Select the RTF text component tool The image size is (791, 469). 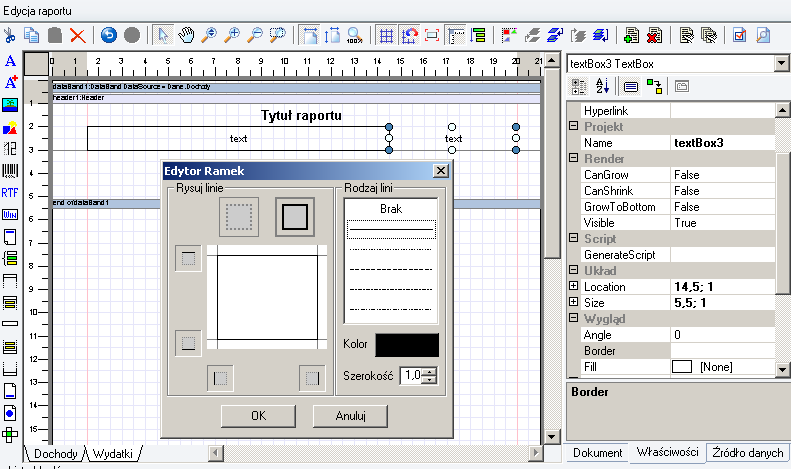tap(10, 193)
